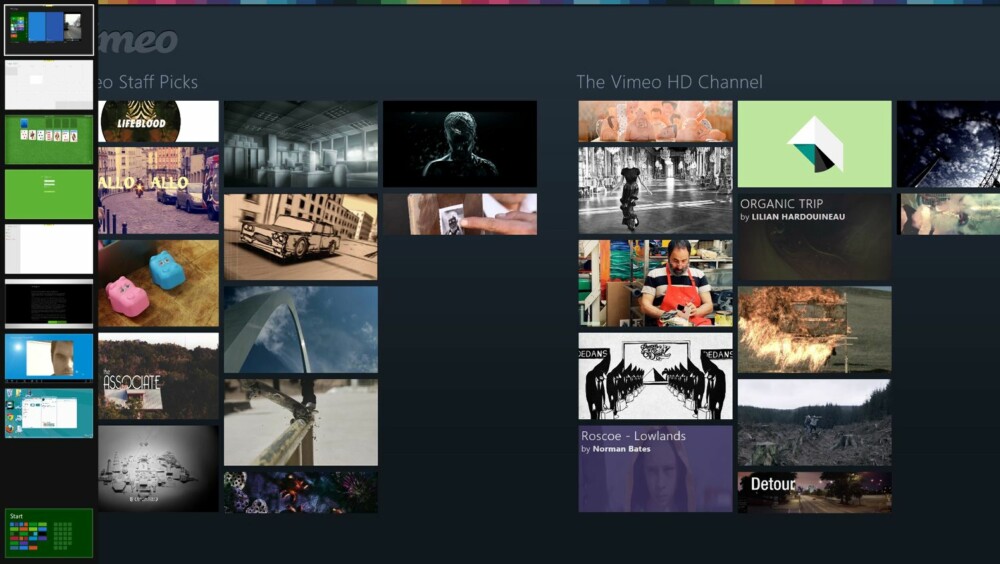Open the dark colorful flowers video tile
1000x564 pixels.
point(301,492)
